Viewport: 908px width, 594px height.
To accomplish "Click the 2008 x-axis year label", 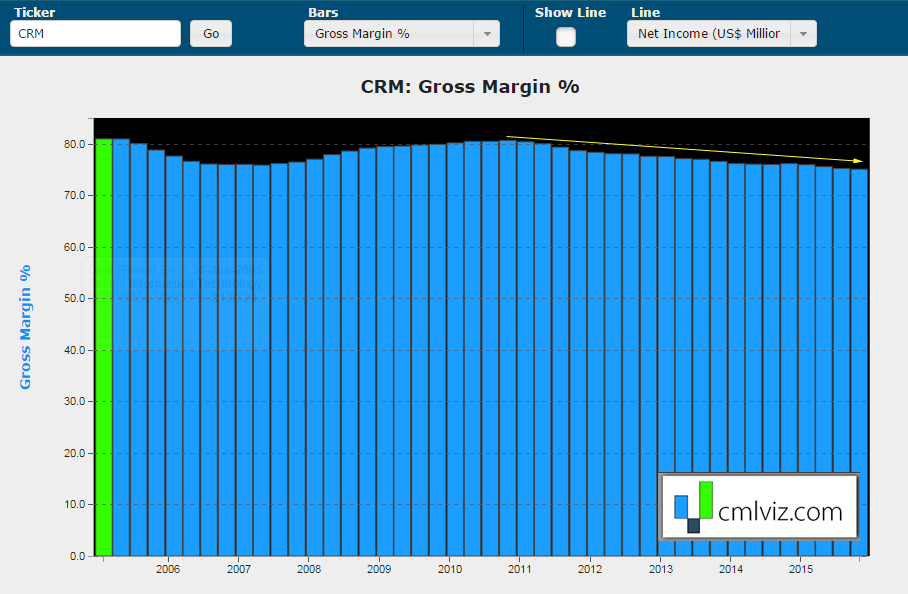I will tap(309, 569).
